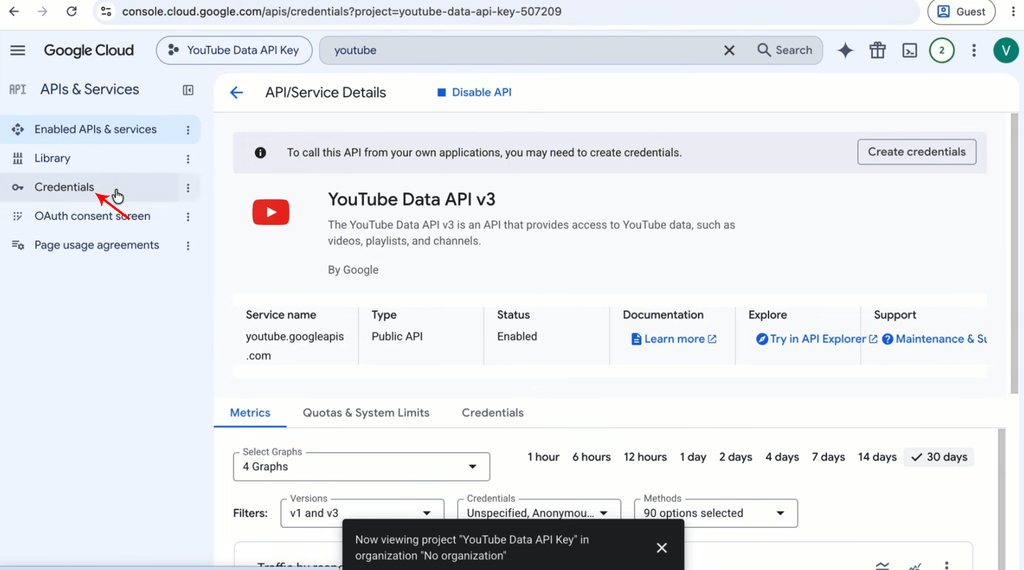1024x570 pixels.
Task: Click the Enabled APIs & services icon
Action: pos(18,129)
